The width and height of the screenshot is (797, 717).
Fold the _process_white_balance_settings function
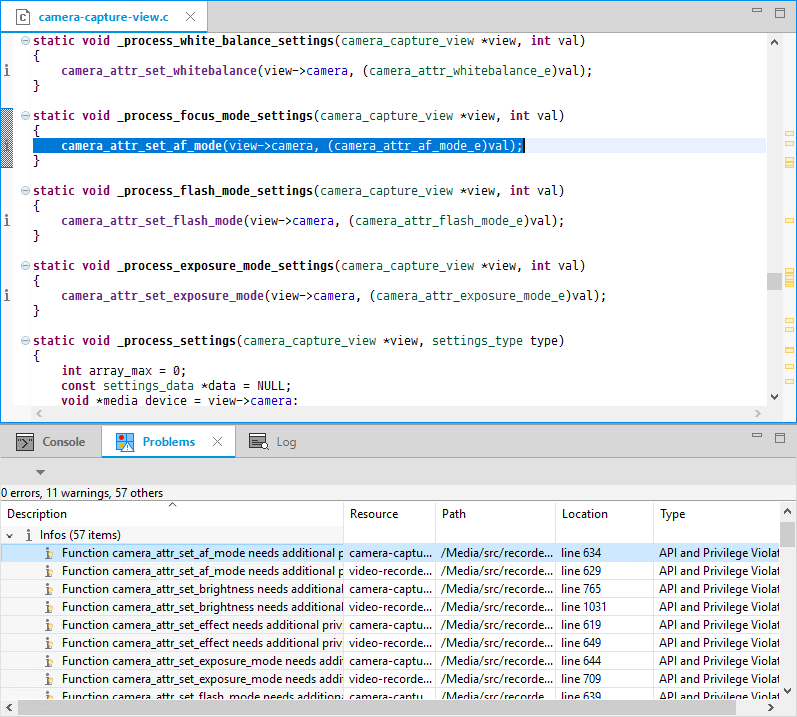(25, 41)
